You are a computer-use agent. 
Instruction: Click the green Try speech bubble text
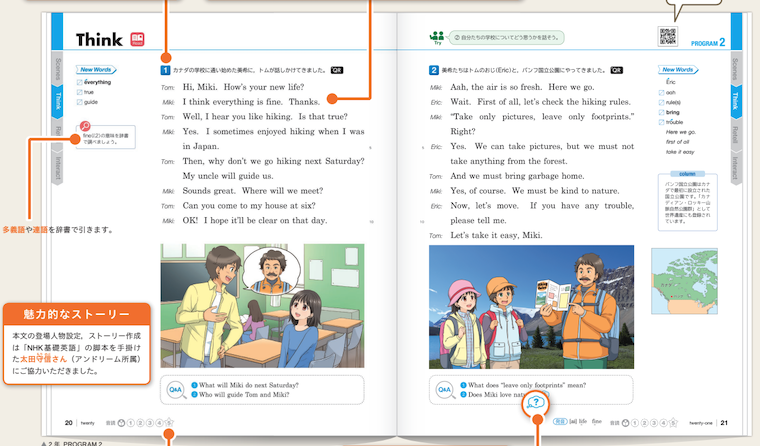(506, 37)
